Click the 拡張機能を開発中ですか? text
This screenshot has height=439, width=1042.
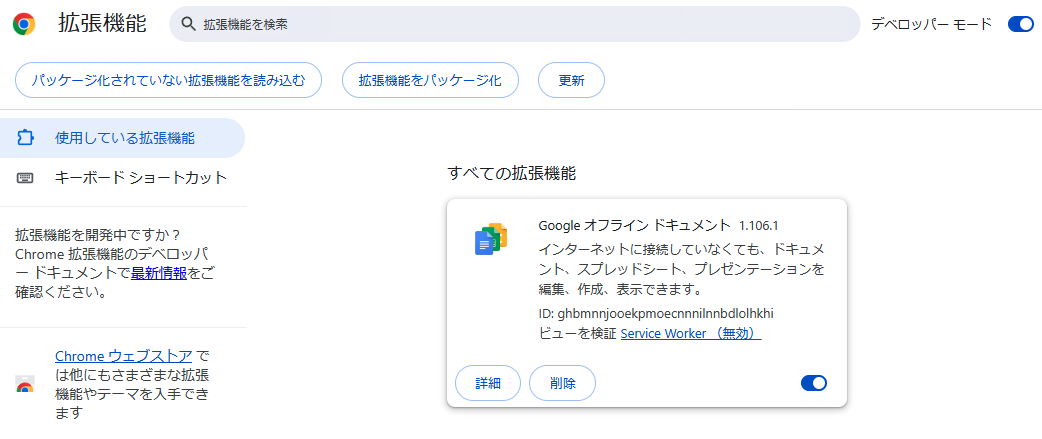tap(98, 236)
